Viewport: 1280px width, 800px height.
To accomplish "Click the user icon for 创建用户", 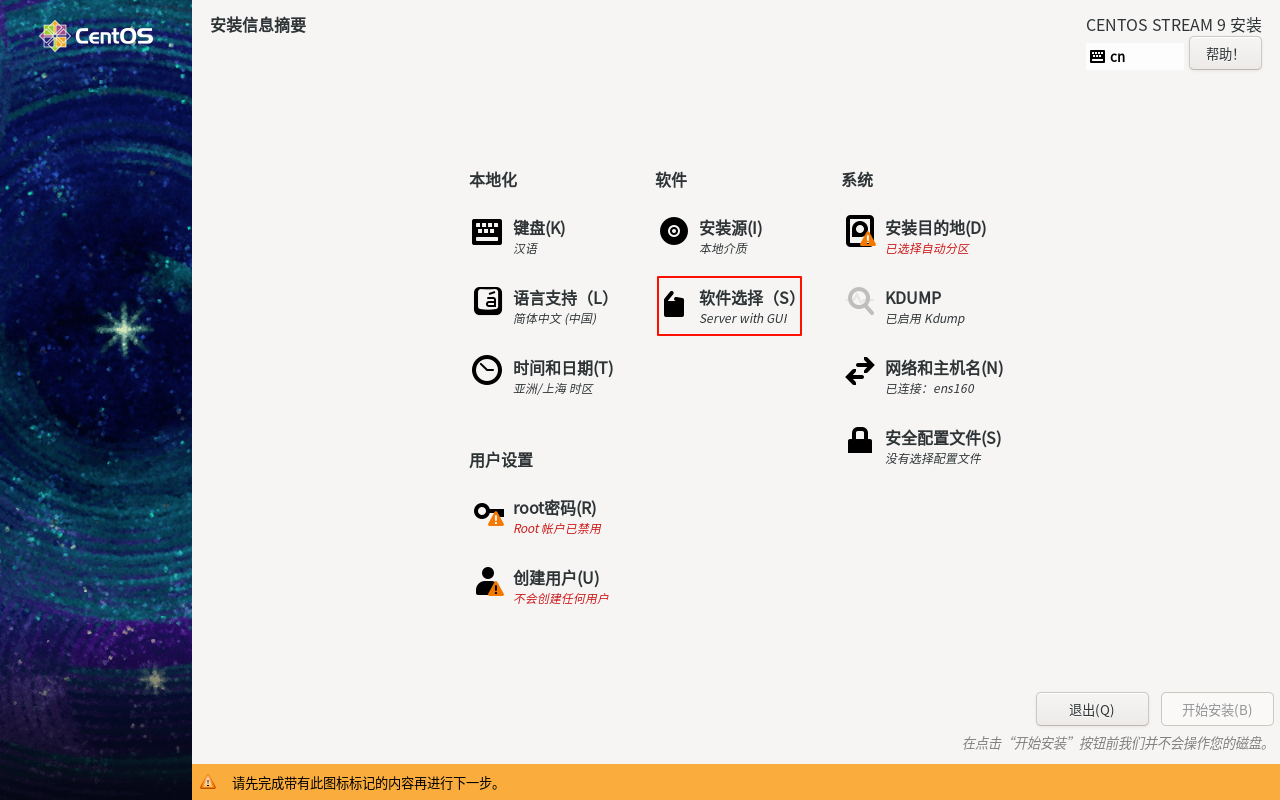I will [x=489, y=581].
